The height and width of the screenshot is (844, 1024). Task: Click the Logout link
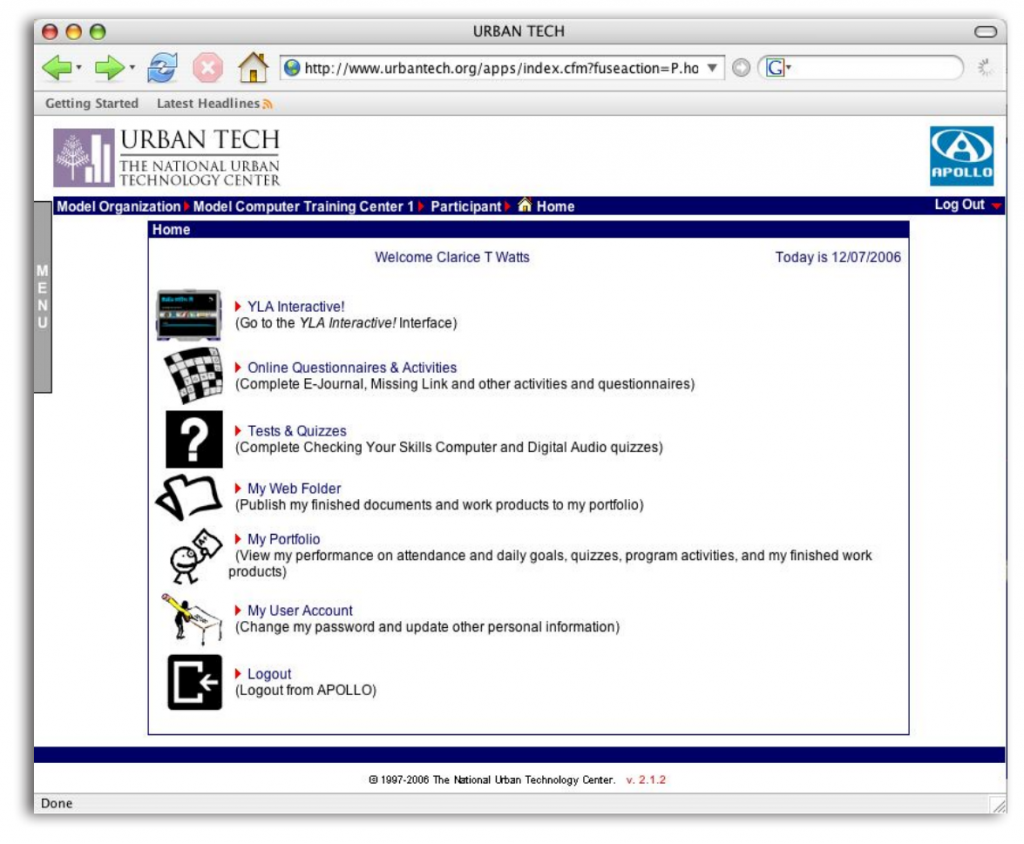(269, 674)
